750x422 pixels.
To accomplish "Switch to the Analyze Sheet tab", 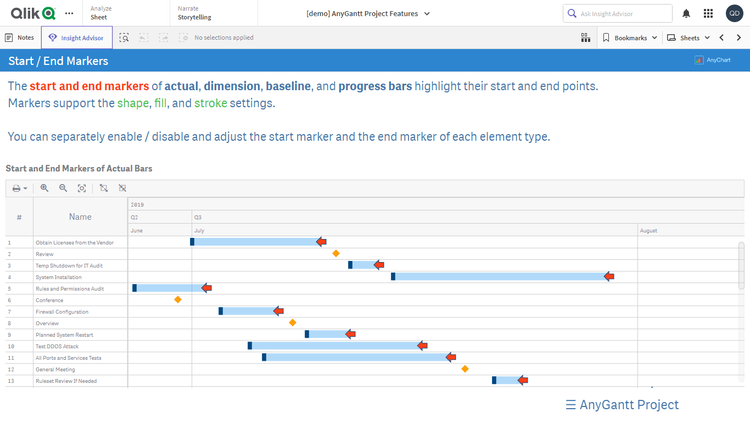I will pyautogui.click(x=101, y=13).
